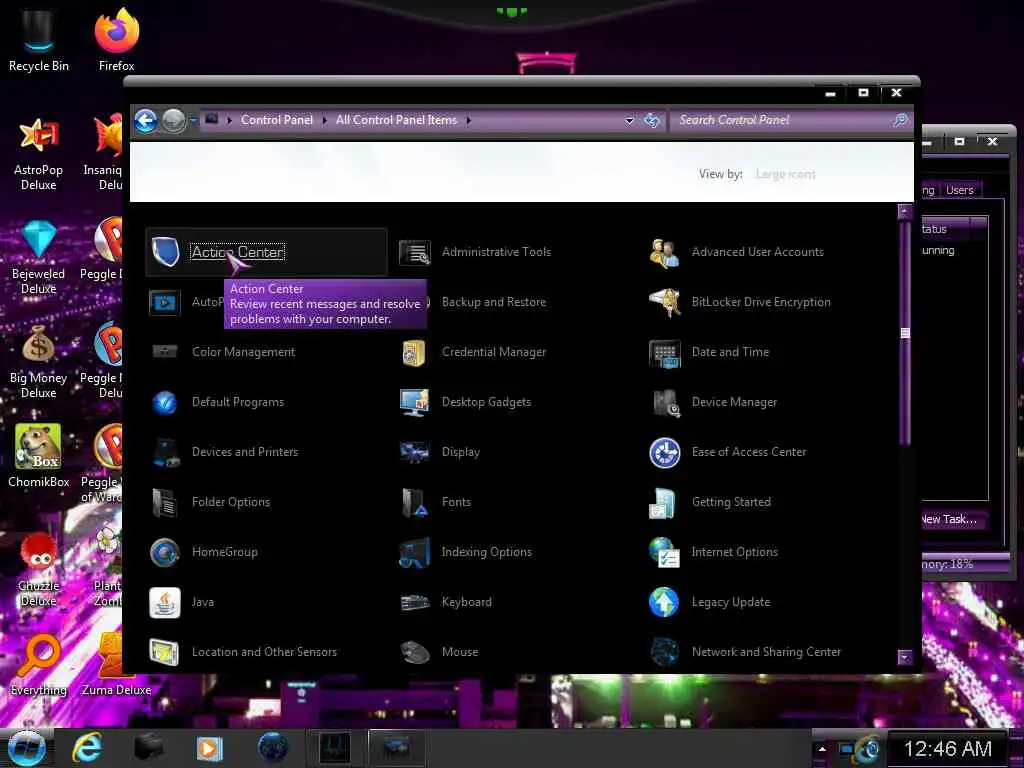
Task: Open the Indexing Options icon
Action: pyautogui.click(x=415, y=552)
